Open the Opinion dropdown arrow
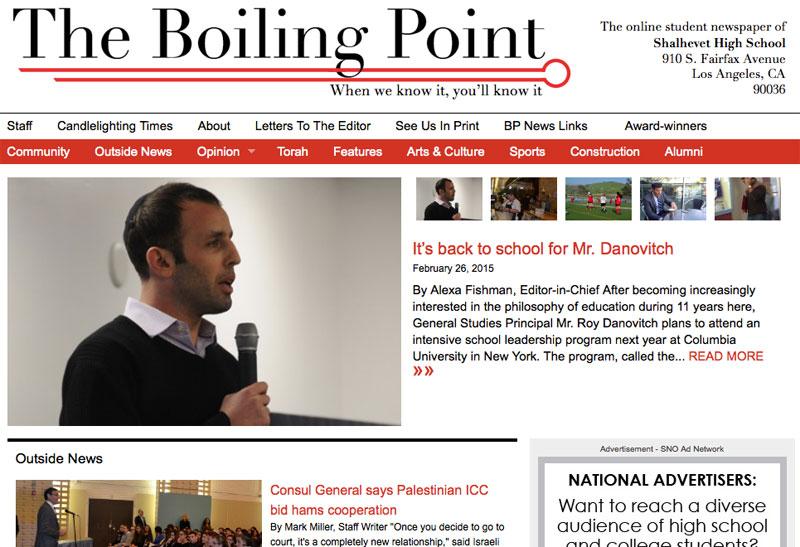The height and width of the screenshot is (547, 800). click(x=251, y=152)
